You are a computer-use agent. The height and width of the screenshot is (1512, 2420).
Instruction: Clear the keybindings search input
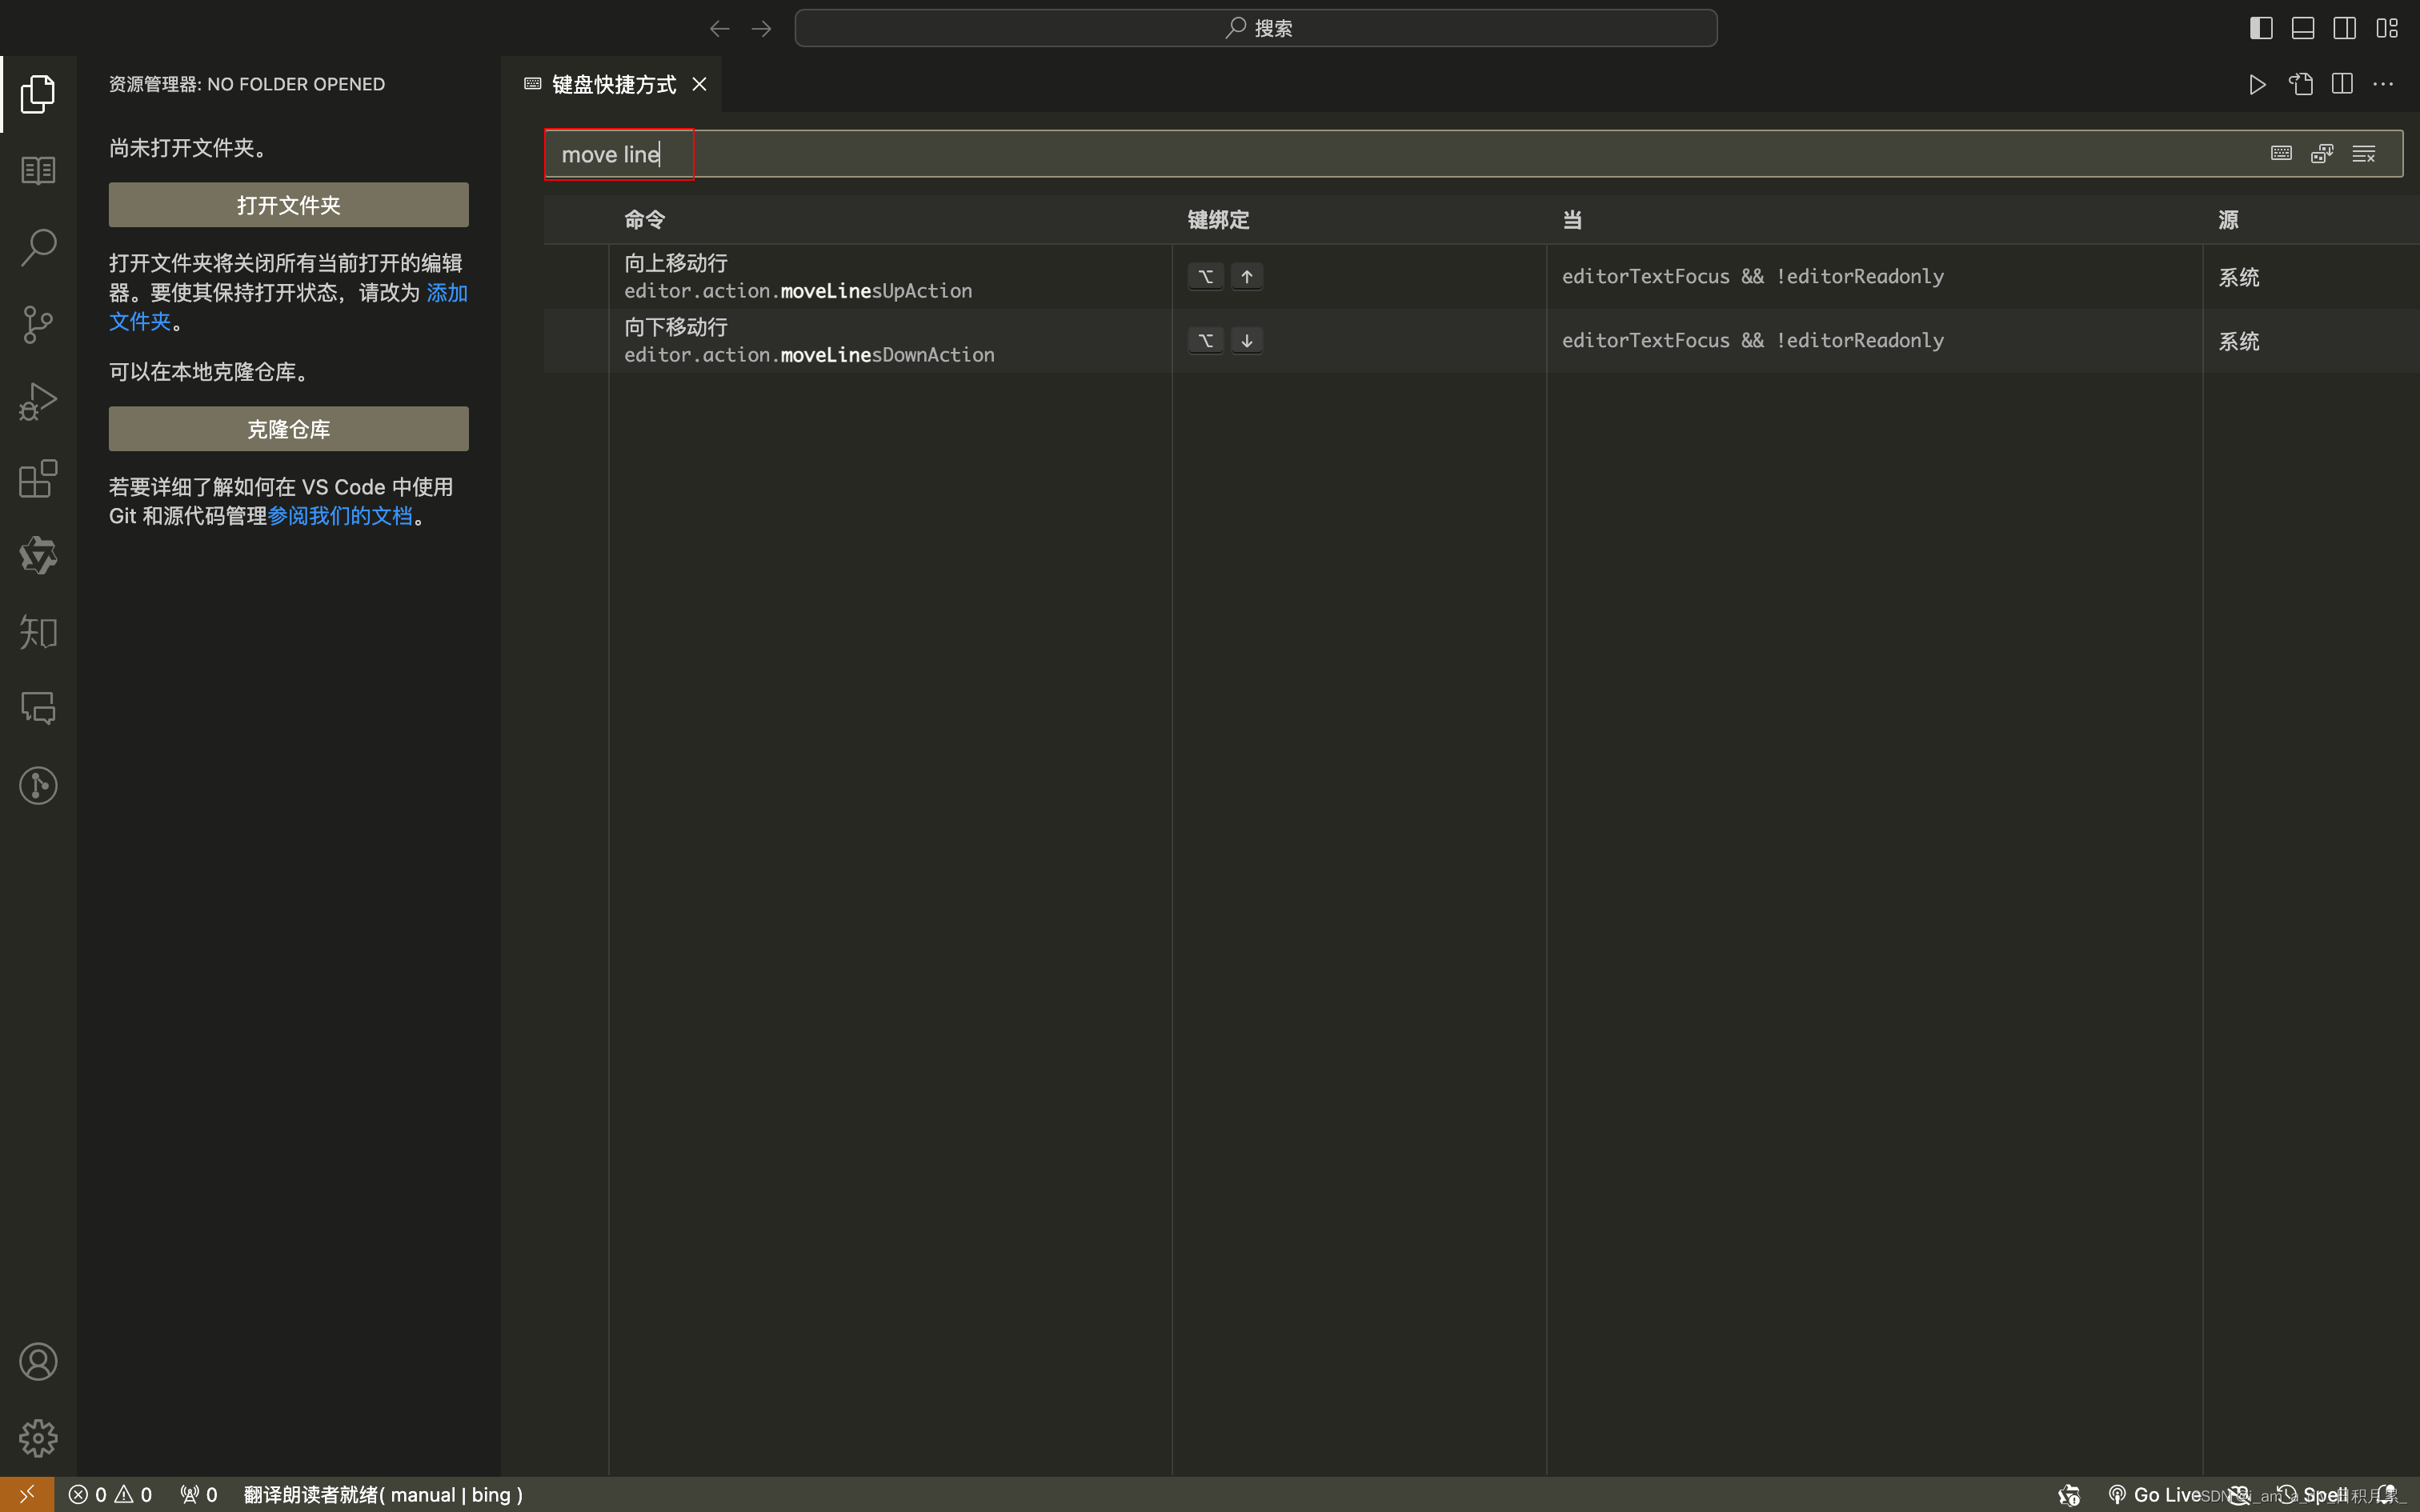click(x=2364, y=153)
